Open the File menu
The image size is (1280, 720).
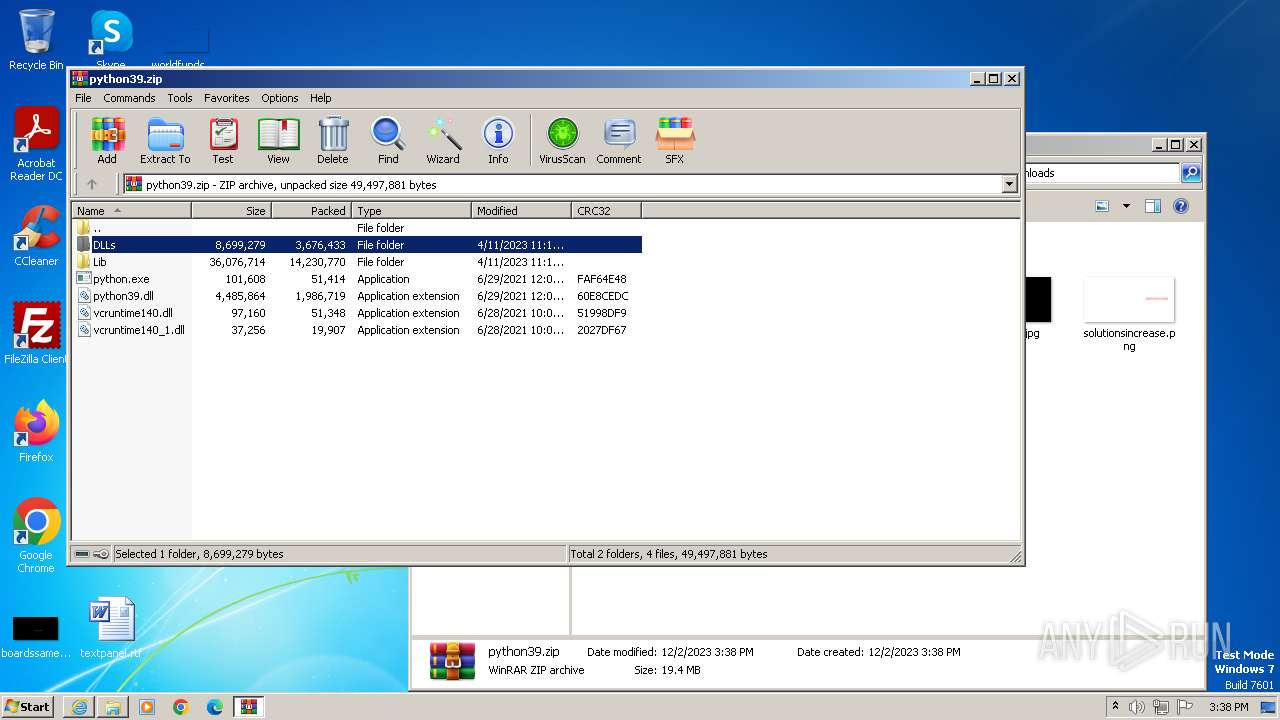tap(83, 98)
